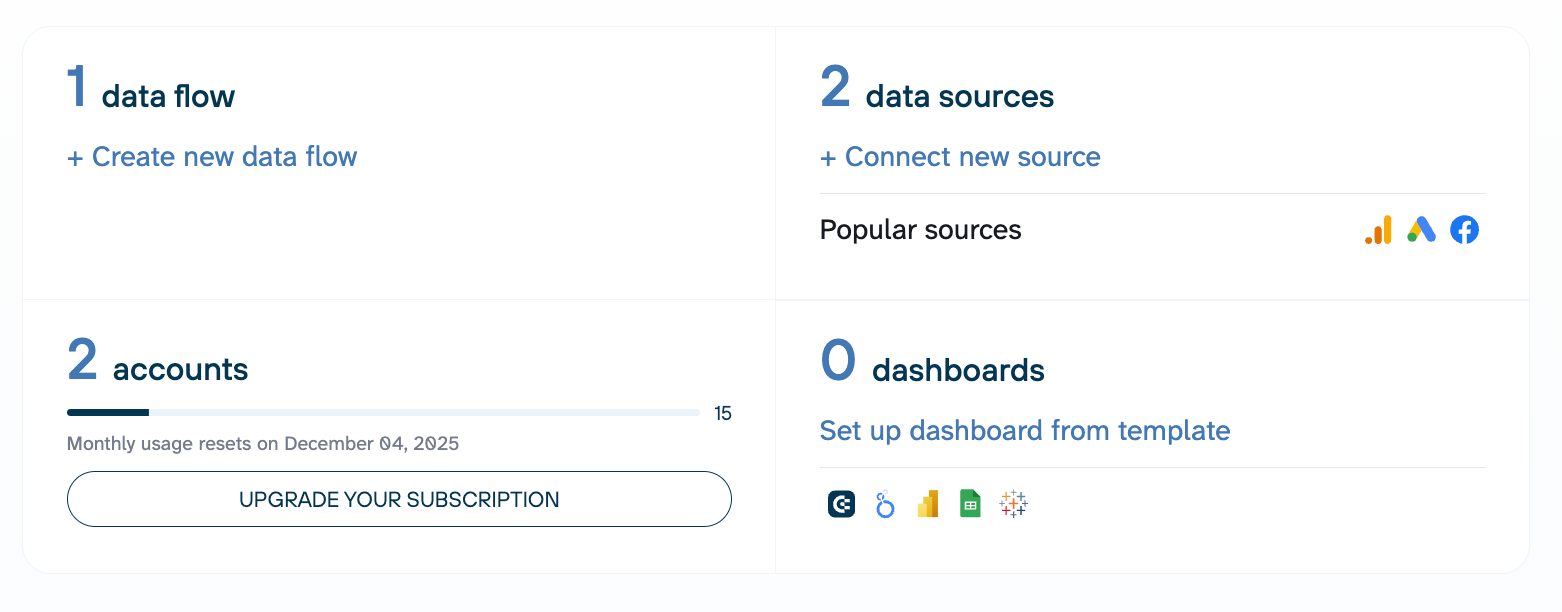Click the monthly usage reset date text
This screenshot has height=612, width=1562.
[263, 444]
